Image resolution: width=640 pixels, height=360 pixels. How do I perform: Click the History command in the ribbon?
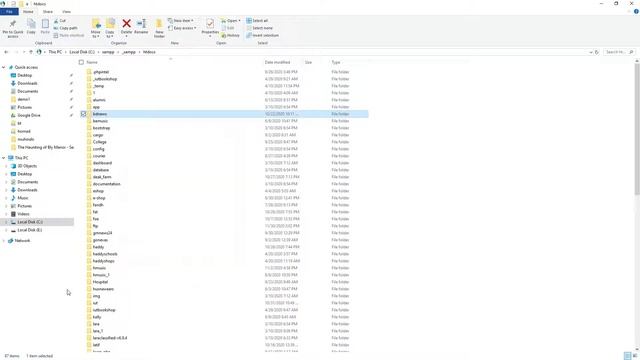coord(231,35)
